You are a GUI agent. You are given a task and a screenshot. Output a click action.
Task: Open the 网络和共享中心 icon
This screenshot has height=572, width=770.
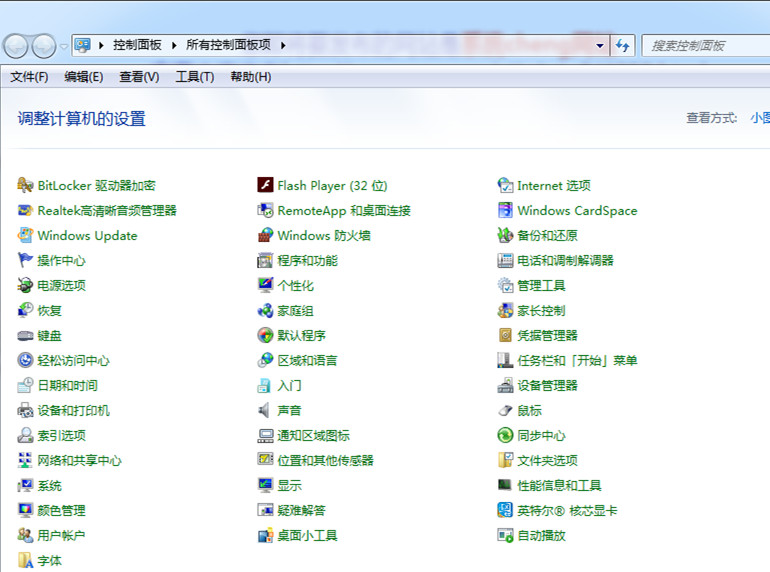tap(25, 460)
